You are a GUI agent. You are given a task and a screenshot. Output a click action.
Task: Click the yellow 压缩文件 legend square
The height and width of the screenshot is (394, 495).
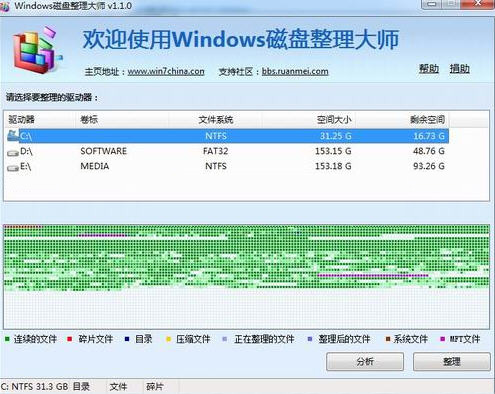click(x=168, y=339)
